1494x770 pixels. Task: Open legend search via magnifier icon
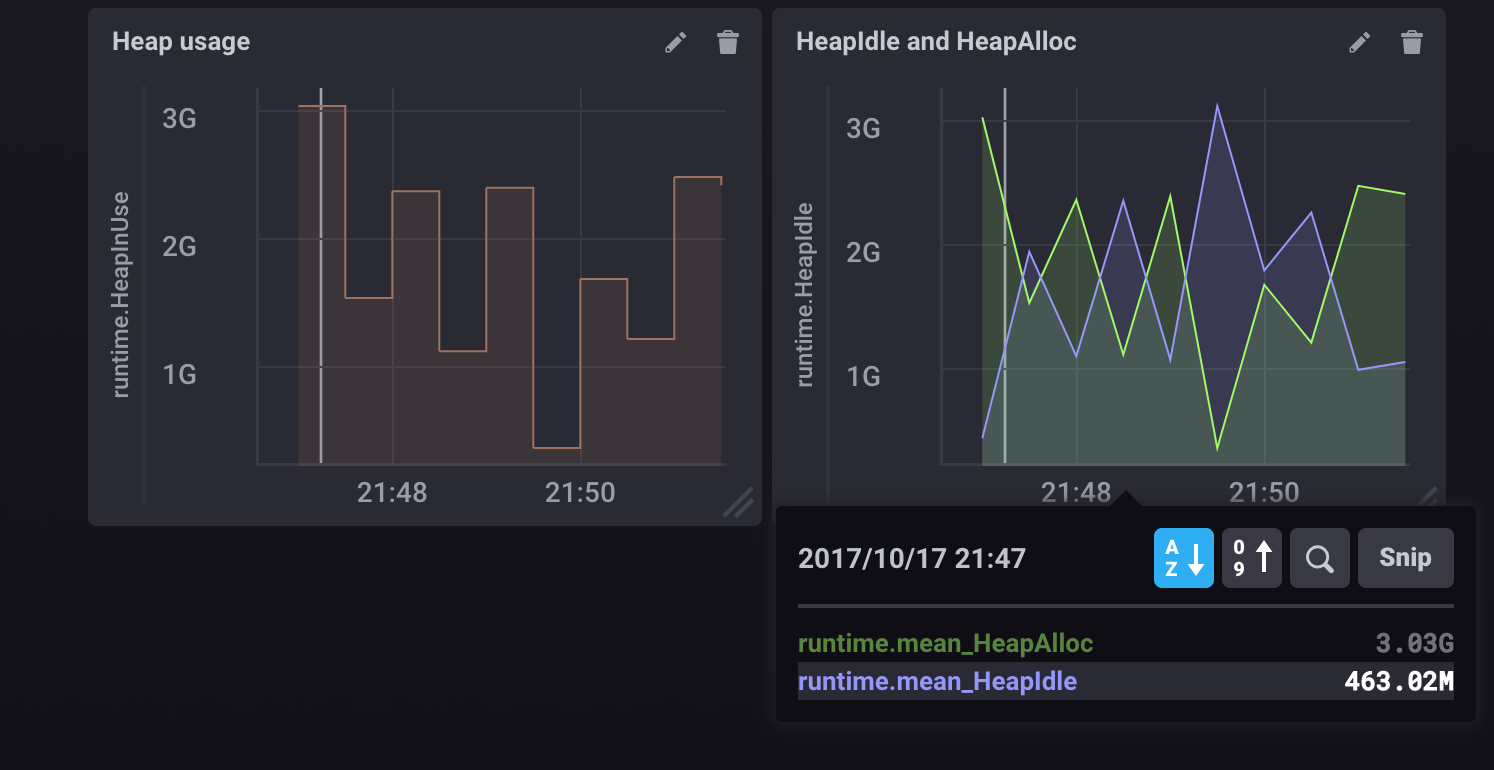[x=1319, y=558]
